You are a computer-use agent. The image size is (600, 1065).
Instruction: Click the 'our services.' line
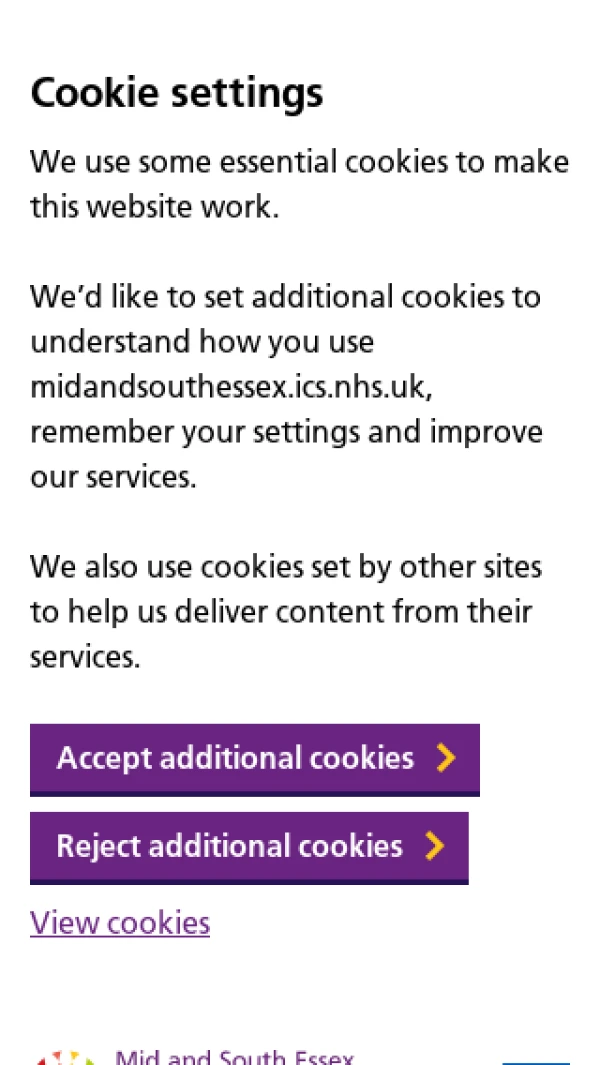pos(113,477)
